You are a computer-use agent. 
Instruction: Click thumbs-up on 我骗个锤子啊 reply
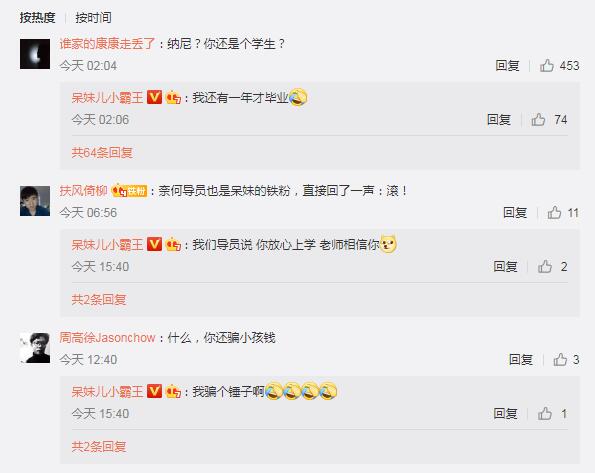point(545,413)
